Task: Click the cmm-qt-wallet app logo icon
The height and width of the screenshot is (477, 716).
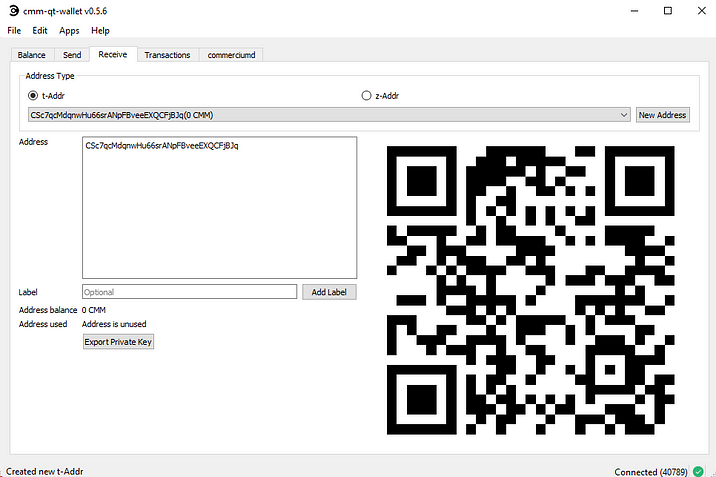Action: 14,10
